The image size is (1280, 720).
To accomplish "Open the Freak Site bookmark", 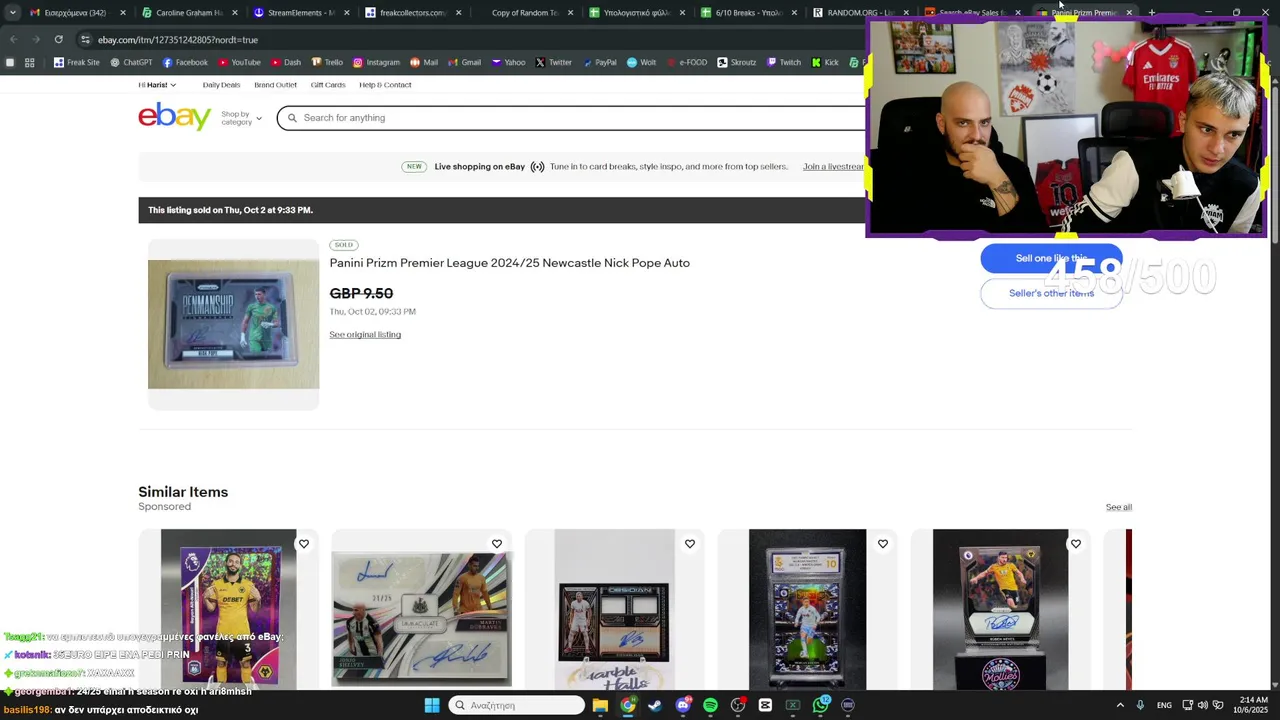I will point(76,62).
